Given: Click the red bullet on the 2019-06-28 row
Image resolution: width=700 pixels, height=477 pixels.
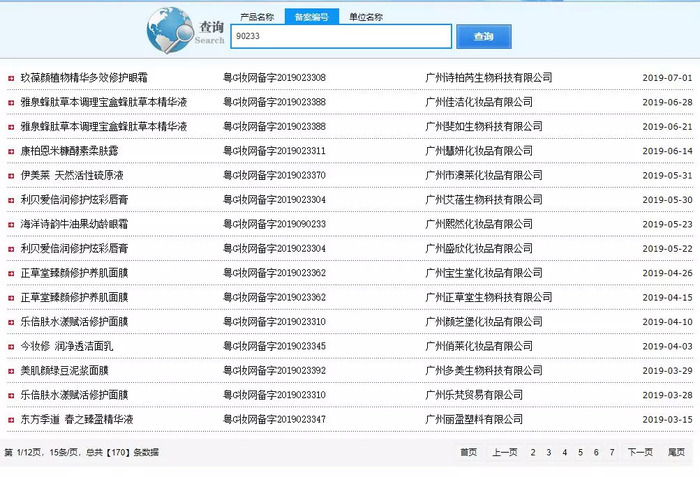Looking at the screenshot, I should click(11, 103).
